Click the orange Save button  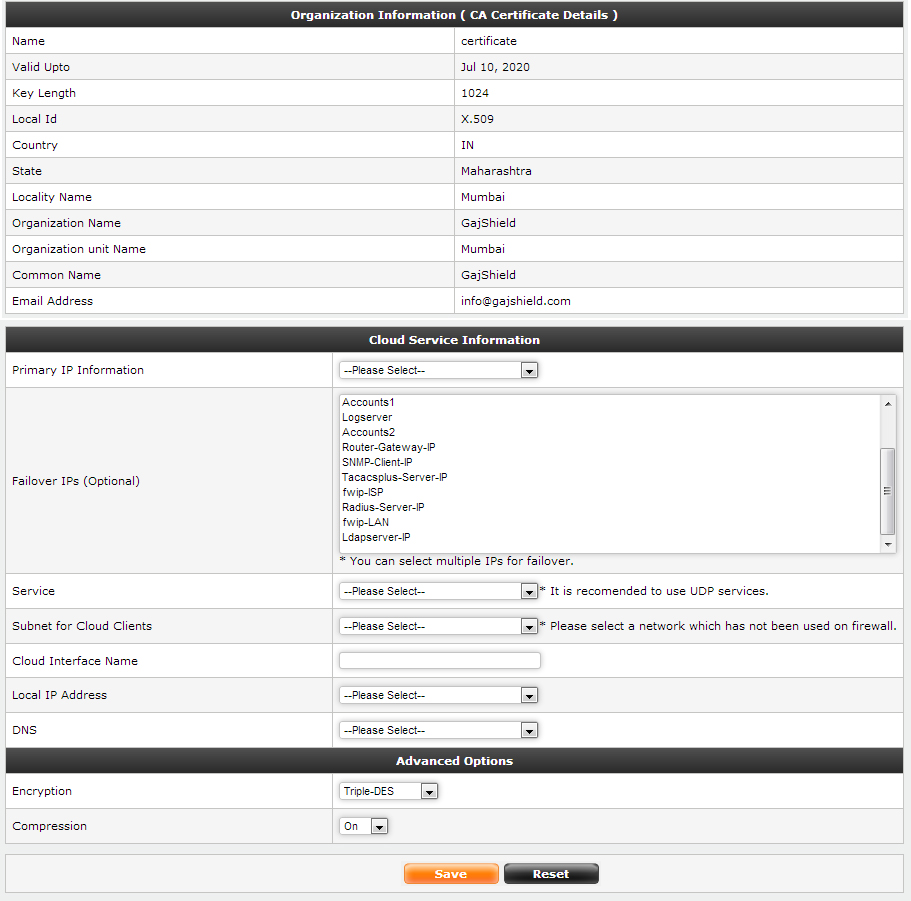451,874
